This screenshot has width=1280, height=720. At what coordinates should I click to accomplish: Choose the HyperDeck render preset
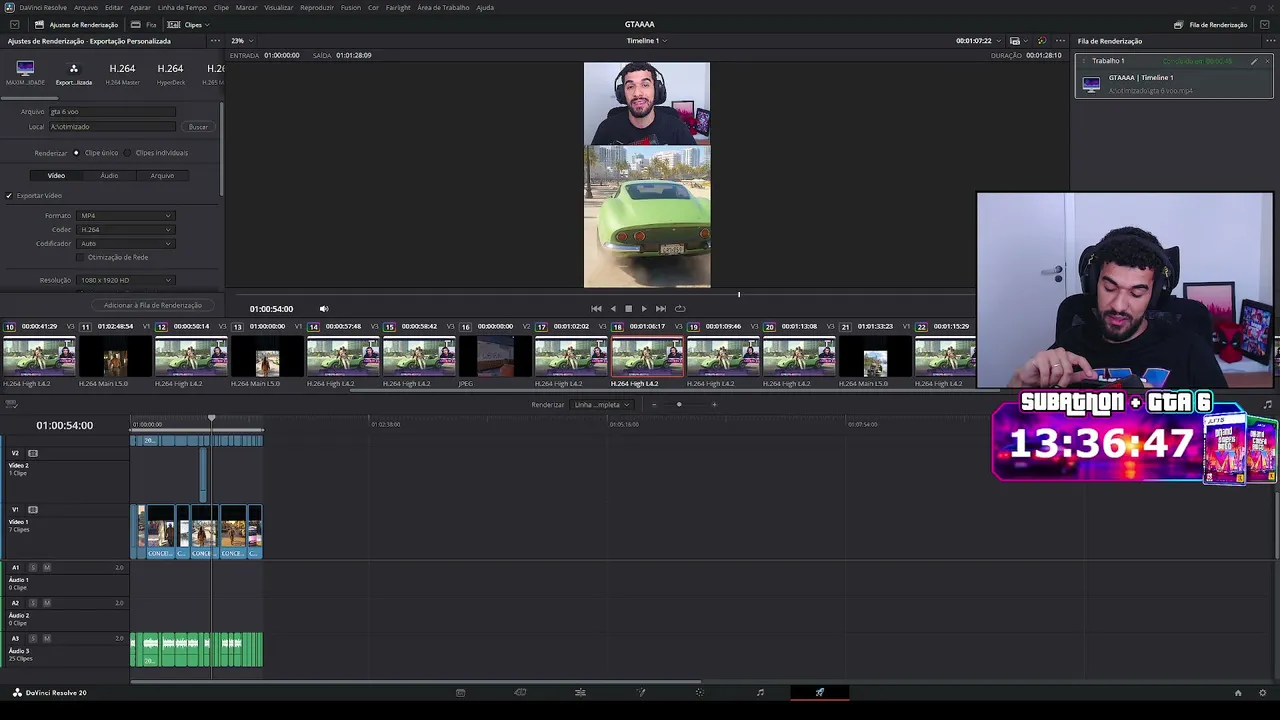(170, 73)
